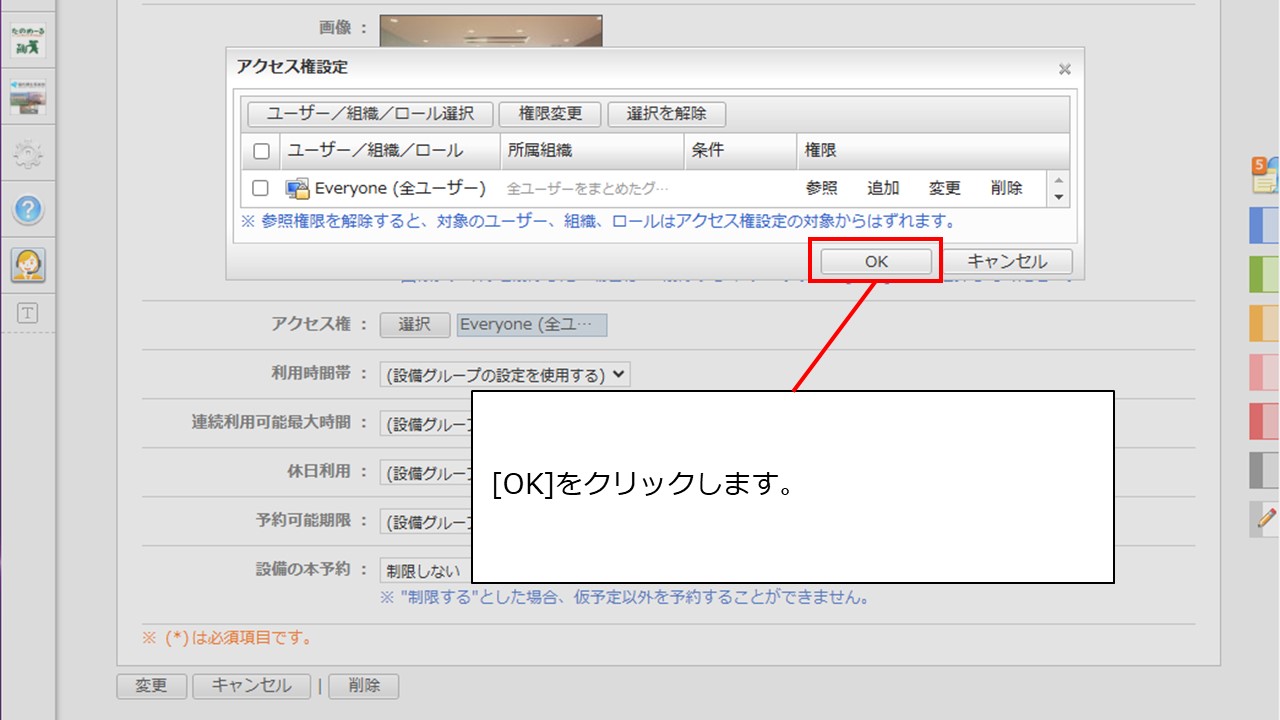The height and width of the screenshot is (720, 1280).
Task: Select the blue color tab on right edge
Action: click(1265, 225)
